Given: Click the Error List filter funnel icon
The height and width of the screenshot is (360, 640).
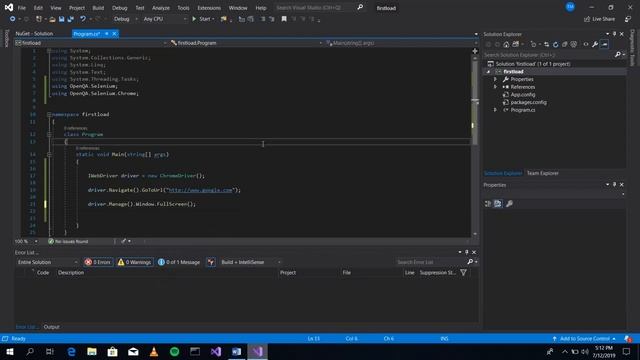Looking at the screenshot, I should (463, 272).
